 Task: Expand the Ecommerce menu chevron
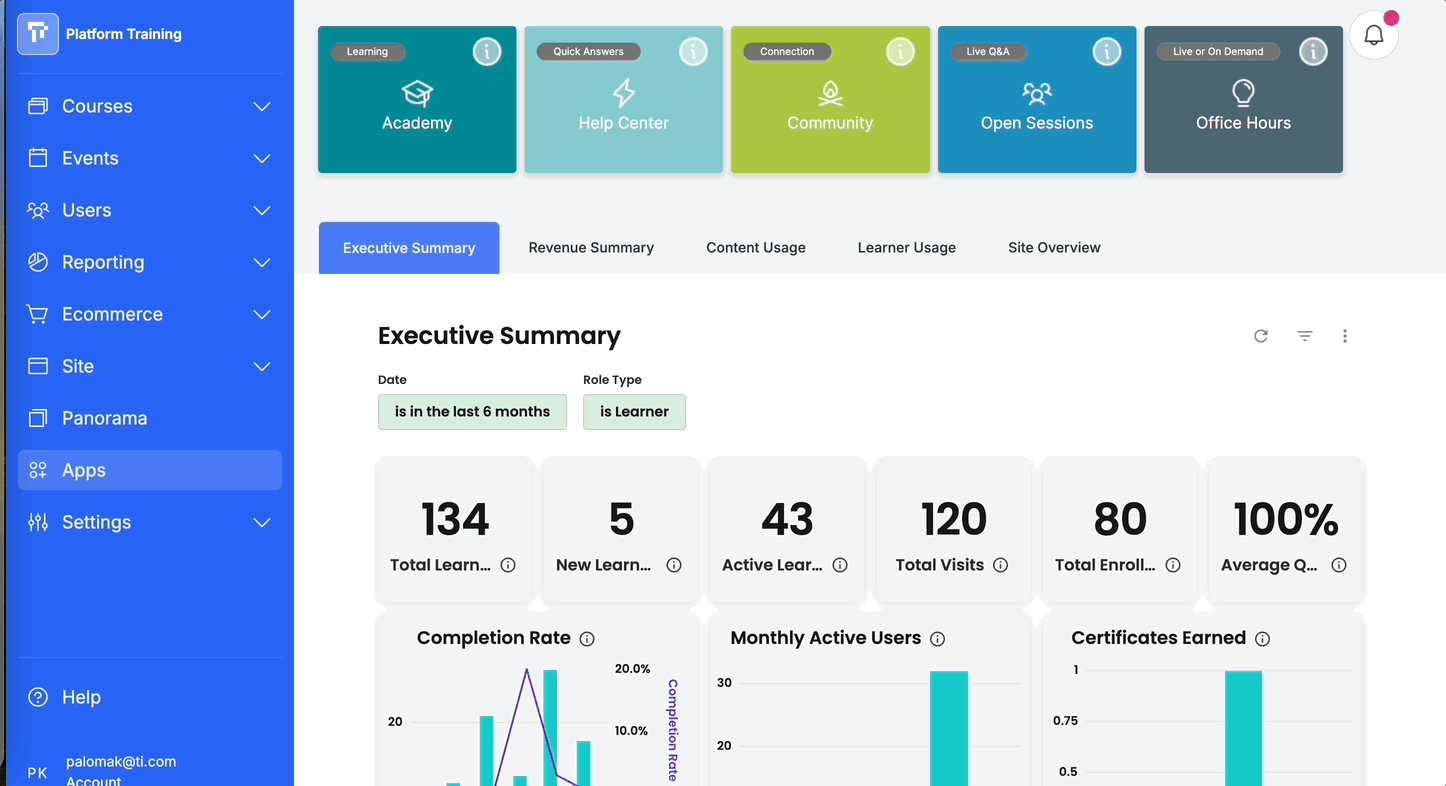tap(262, 314)
